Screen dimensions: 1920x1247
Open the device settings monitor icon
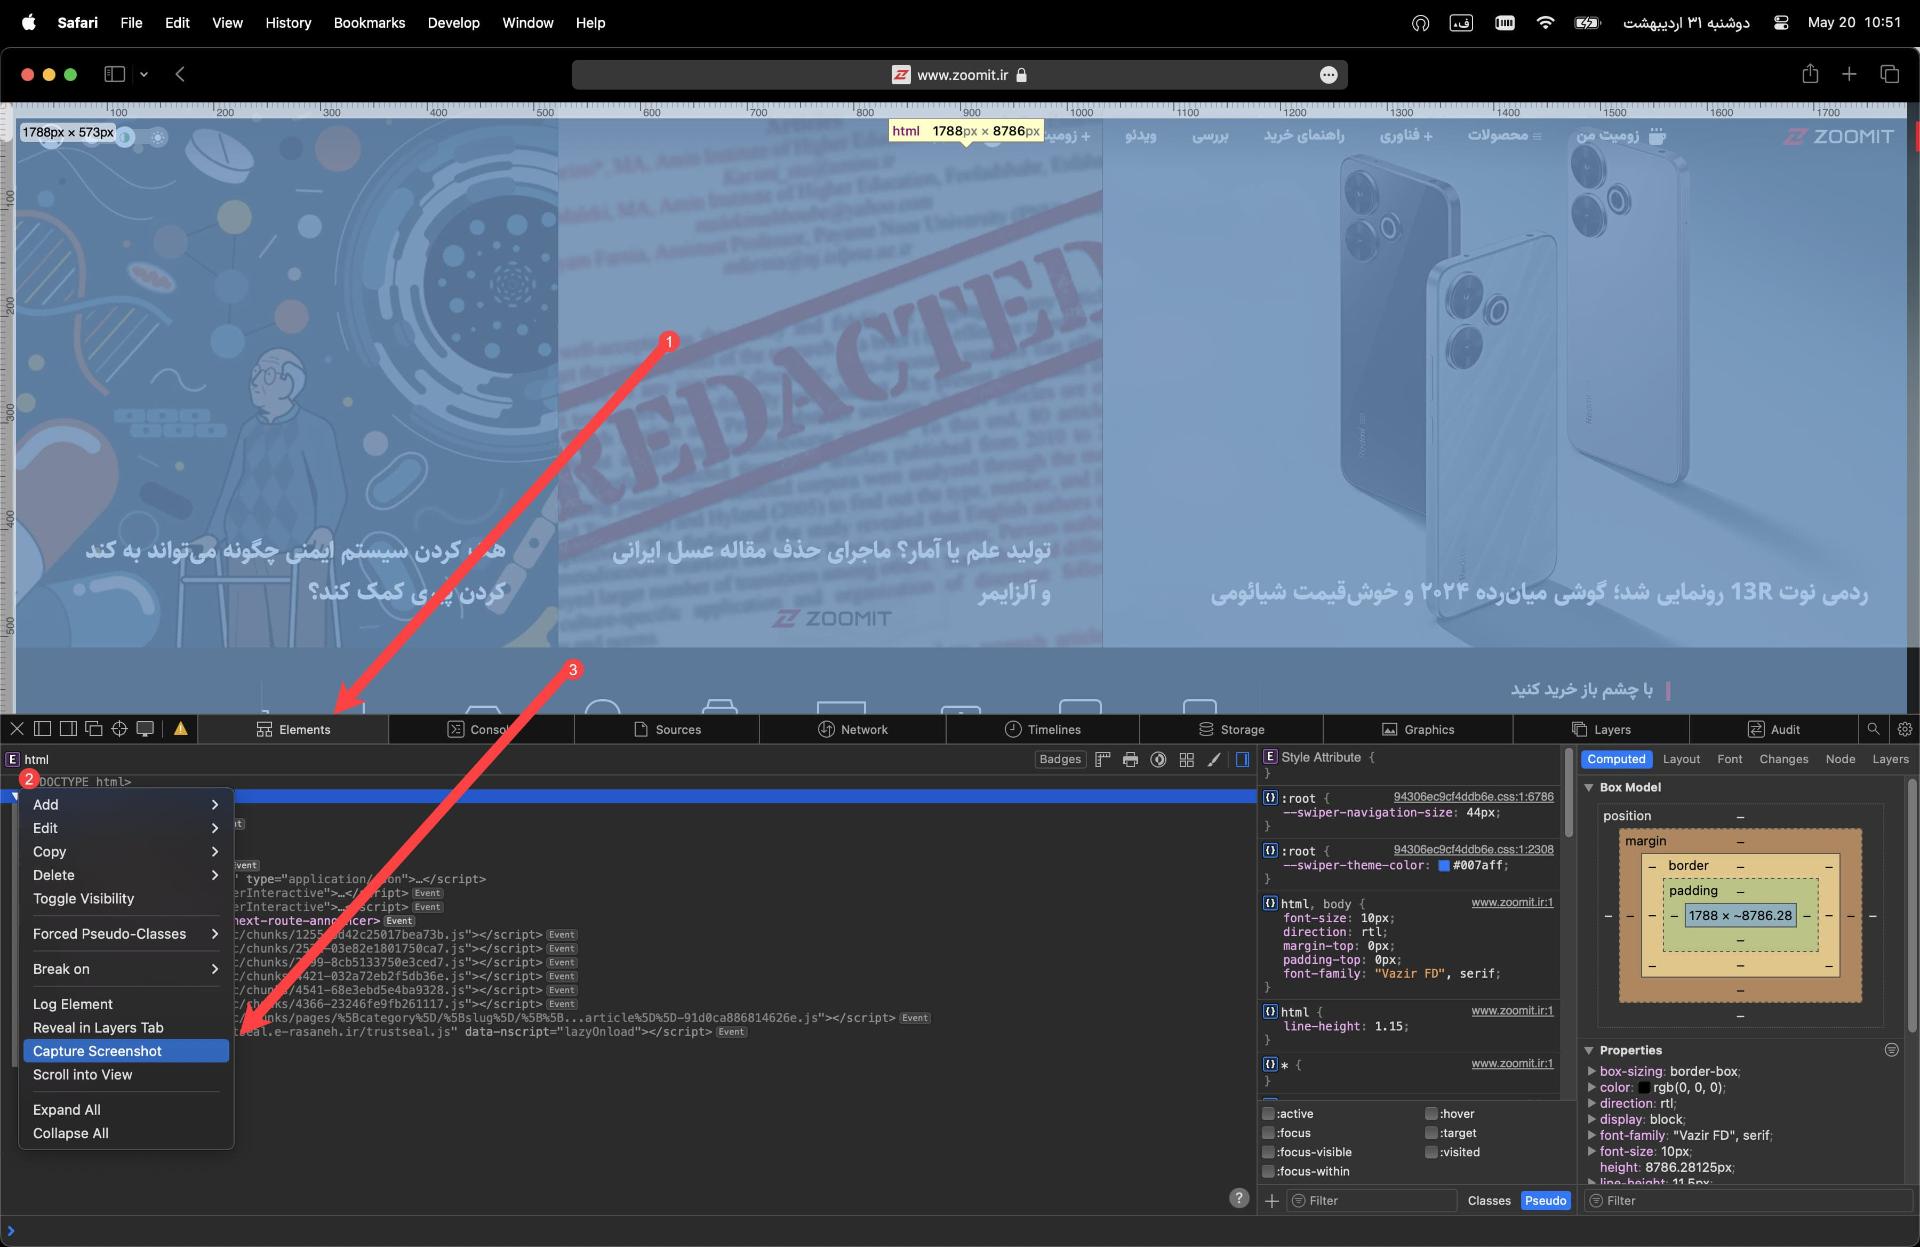[x=145, y=729]
